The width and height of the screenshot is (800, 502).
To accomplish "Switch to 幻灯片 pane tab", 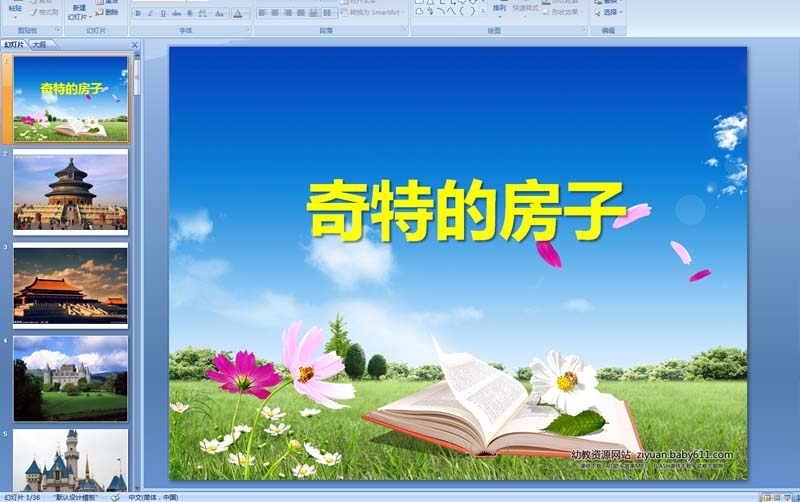I will [x=14, y=45].
